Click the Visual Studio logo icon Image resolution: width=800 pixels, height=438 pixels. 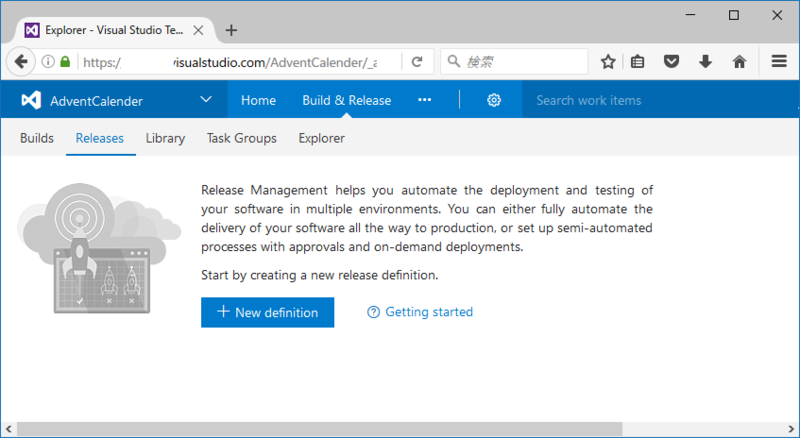coord(31,100)
